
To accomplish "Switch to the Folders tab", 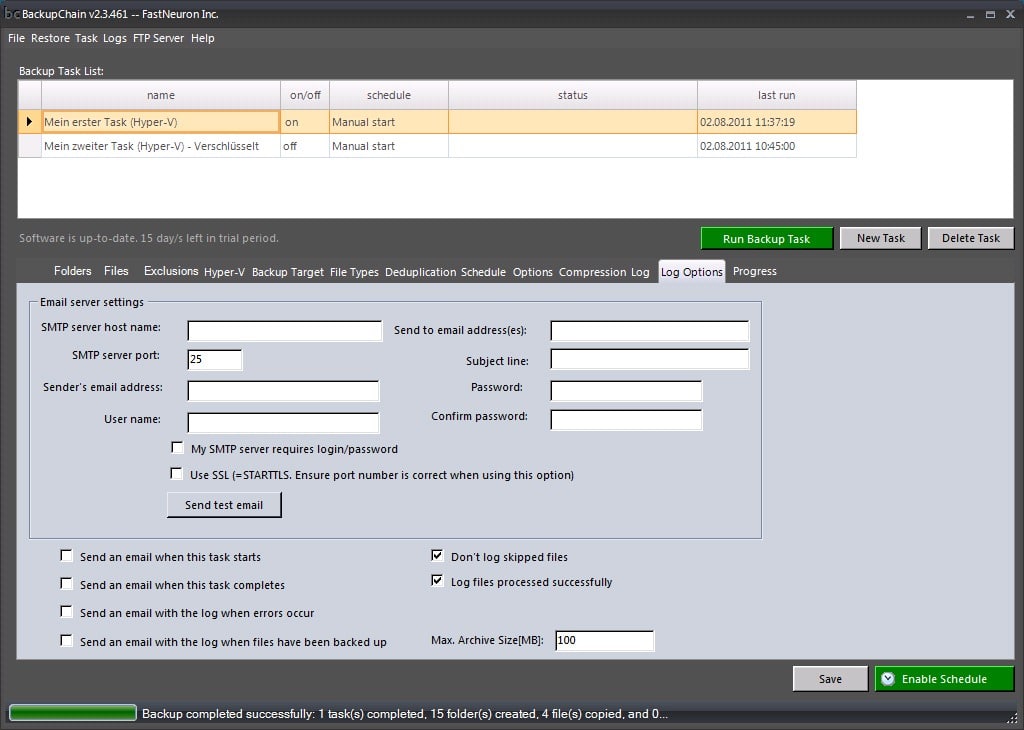I will coord(72,270).
